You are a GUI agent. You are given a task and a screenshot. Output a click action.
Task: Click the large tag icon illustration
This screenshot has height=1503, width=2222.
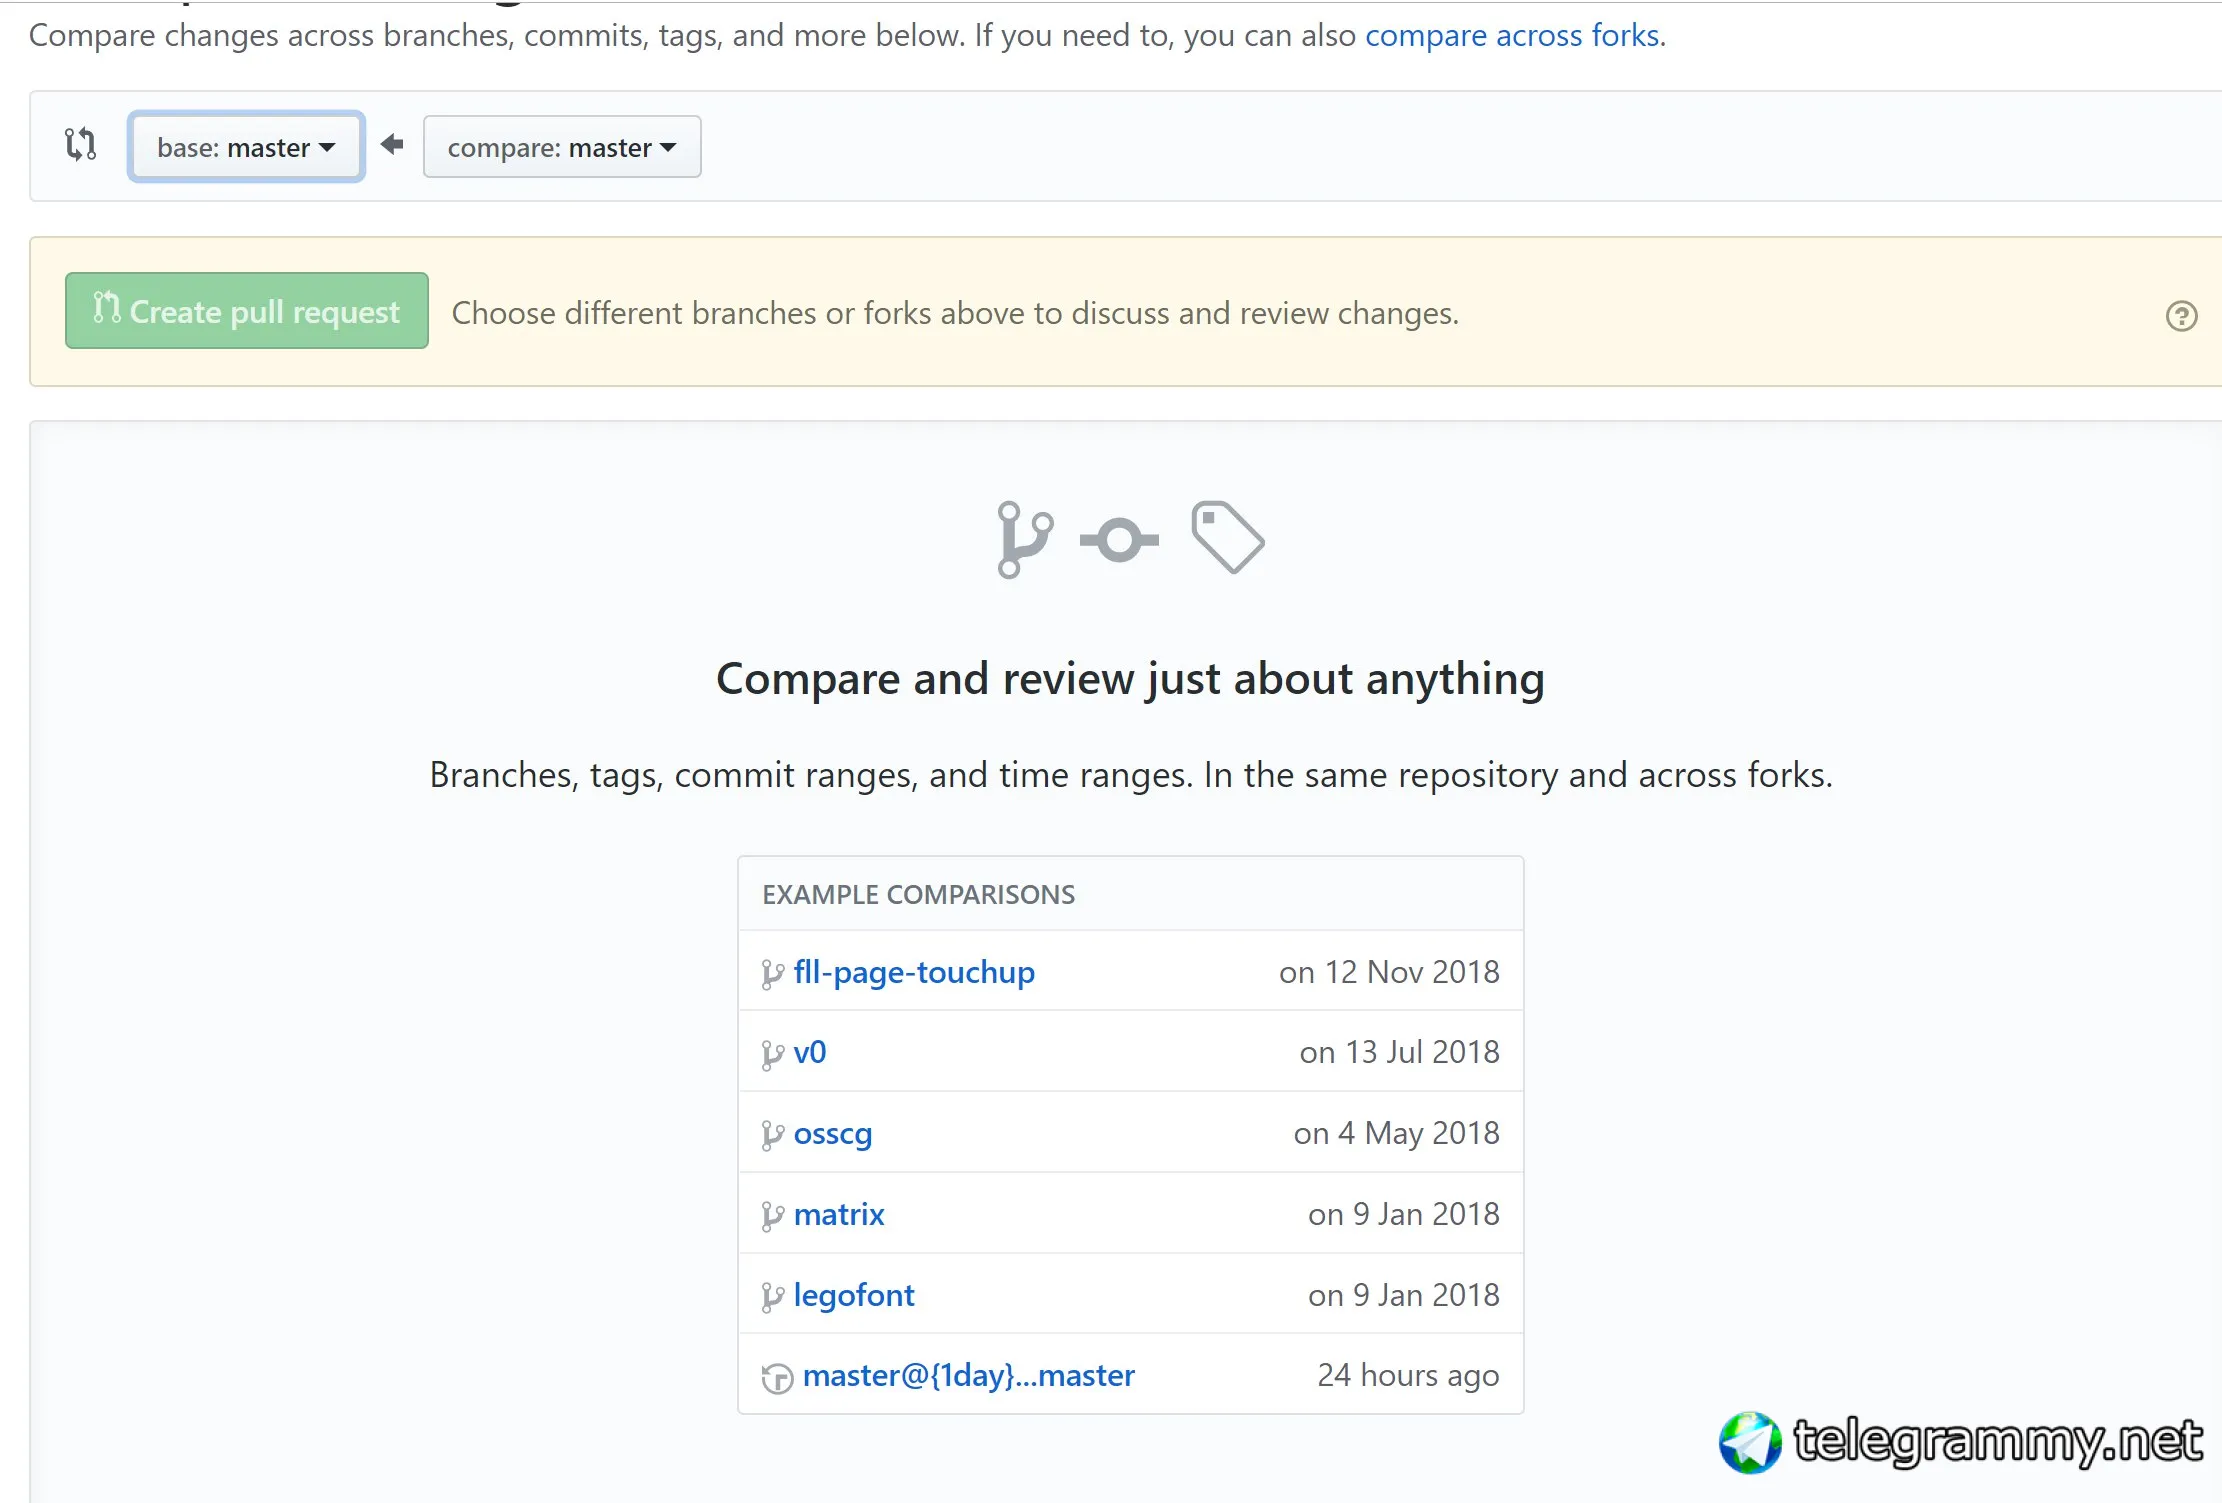(1228, 537)
